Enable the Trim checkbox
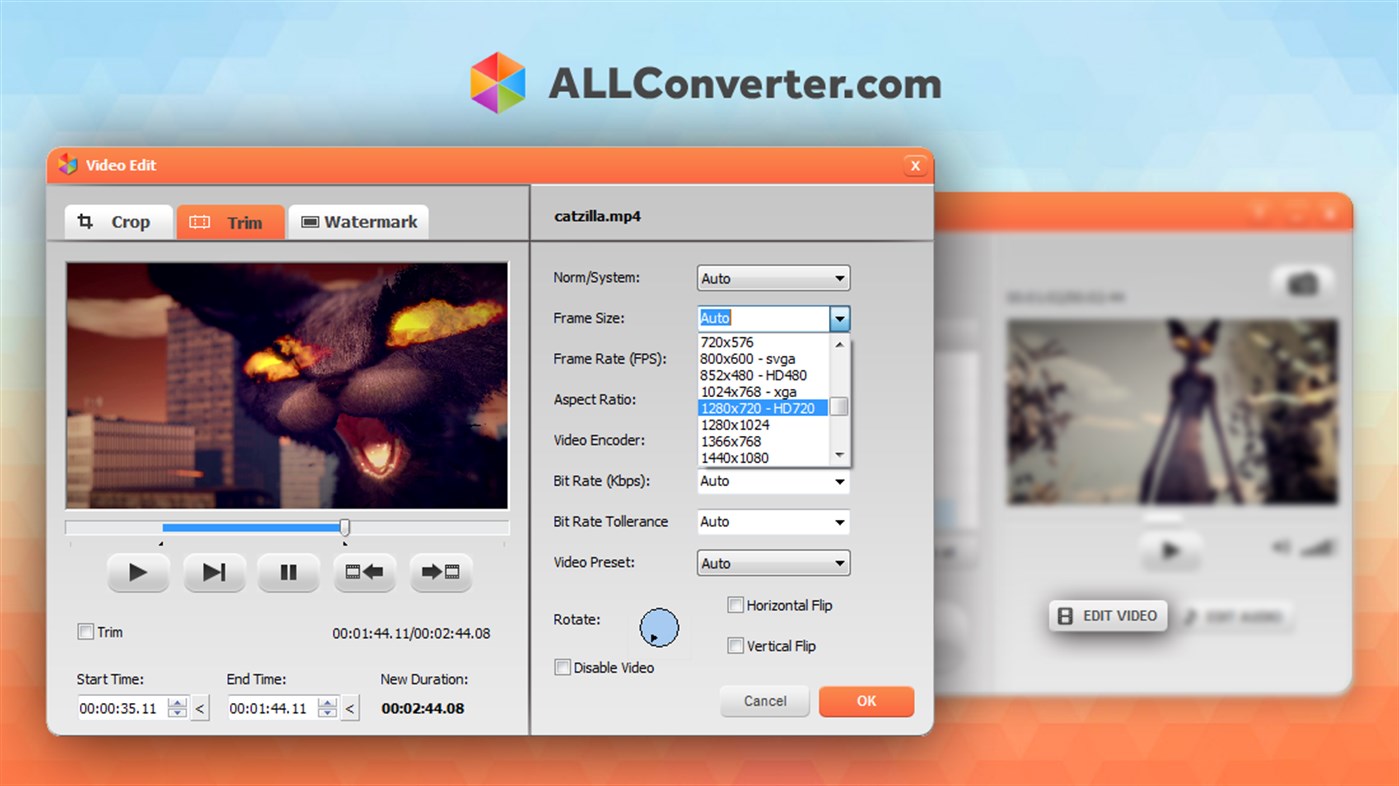Screen dimensions: 1399x786 click(x=86, y=632)
